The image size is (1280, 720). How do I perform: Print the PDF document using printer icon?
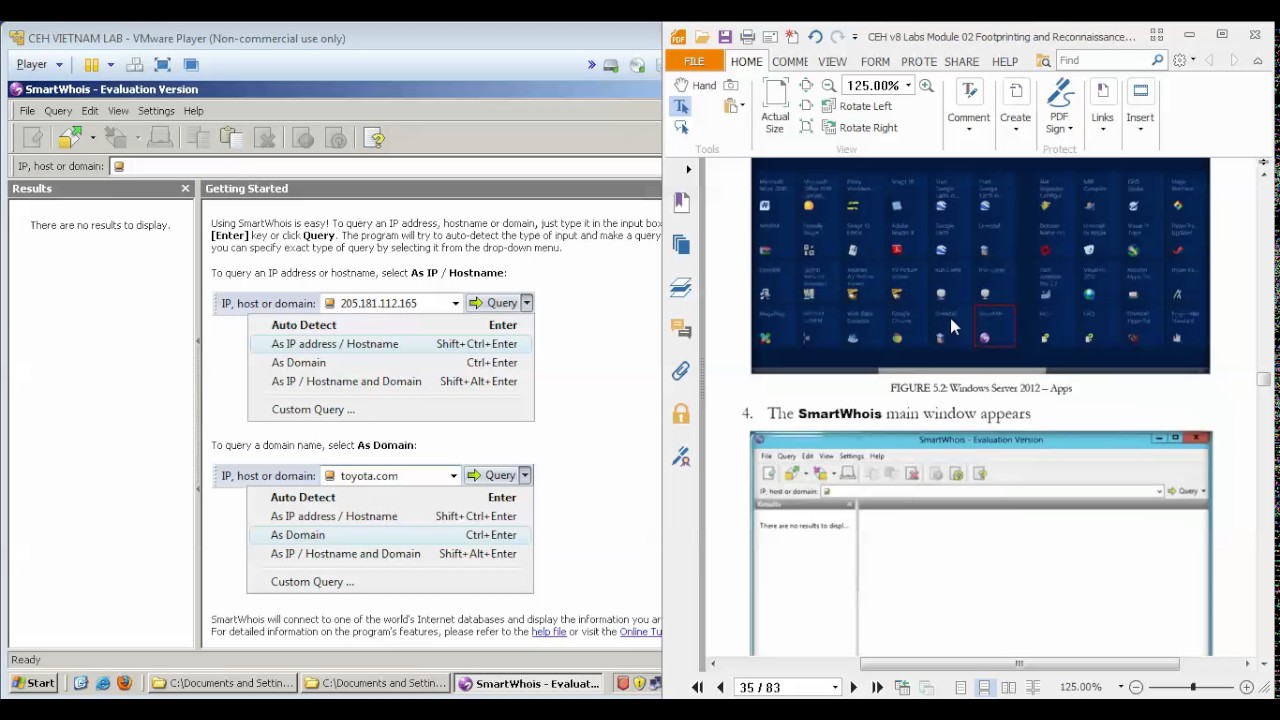pyautogui.click(x=747, y=37)
